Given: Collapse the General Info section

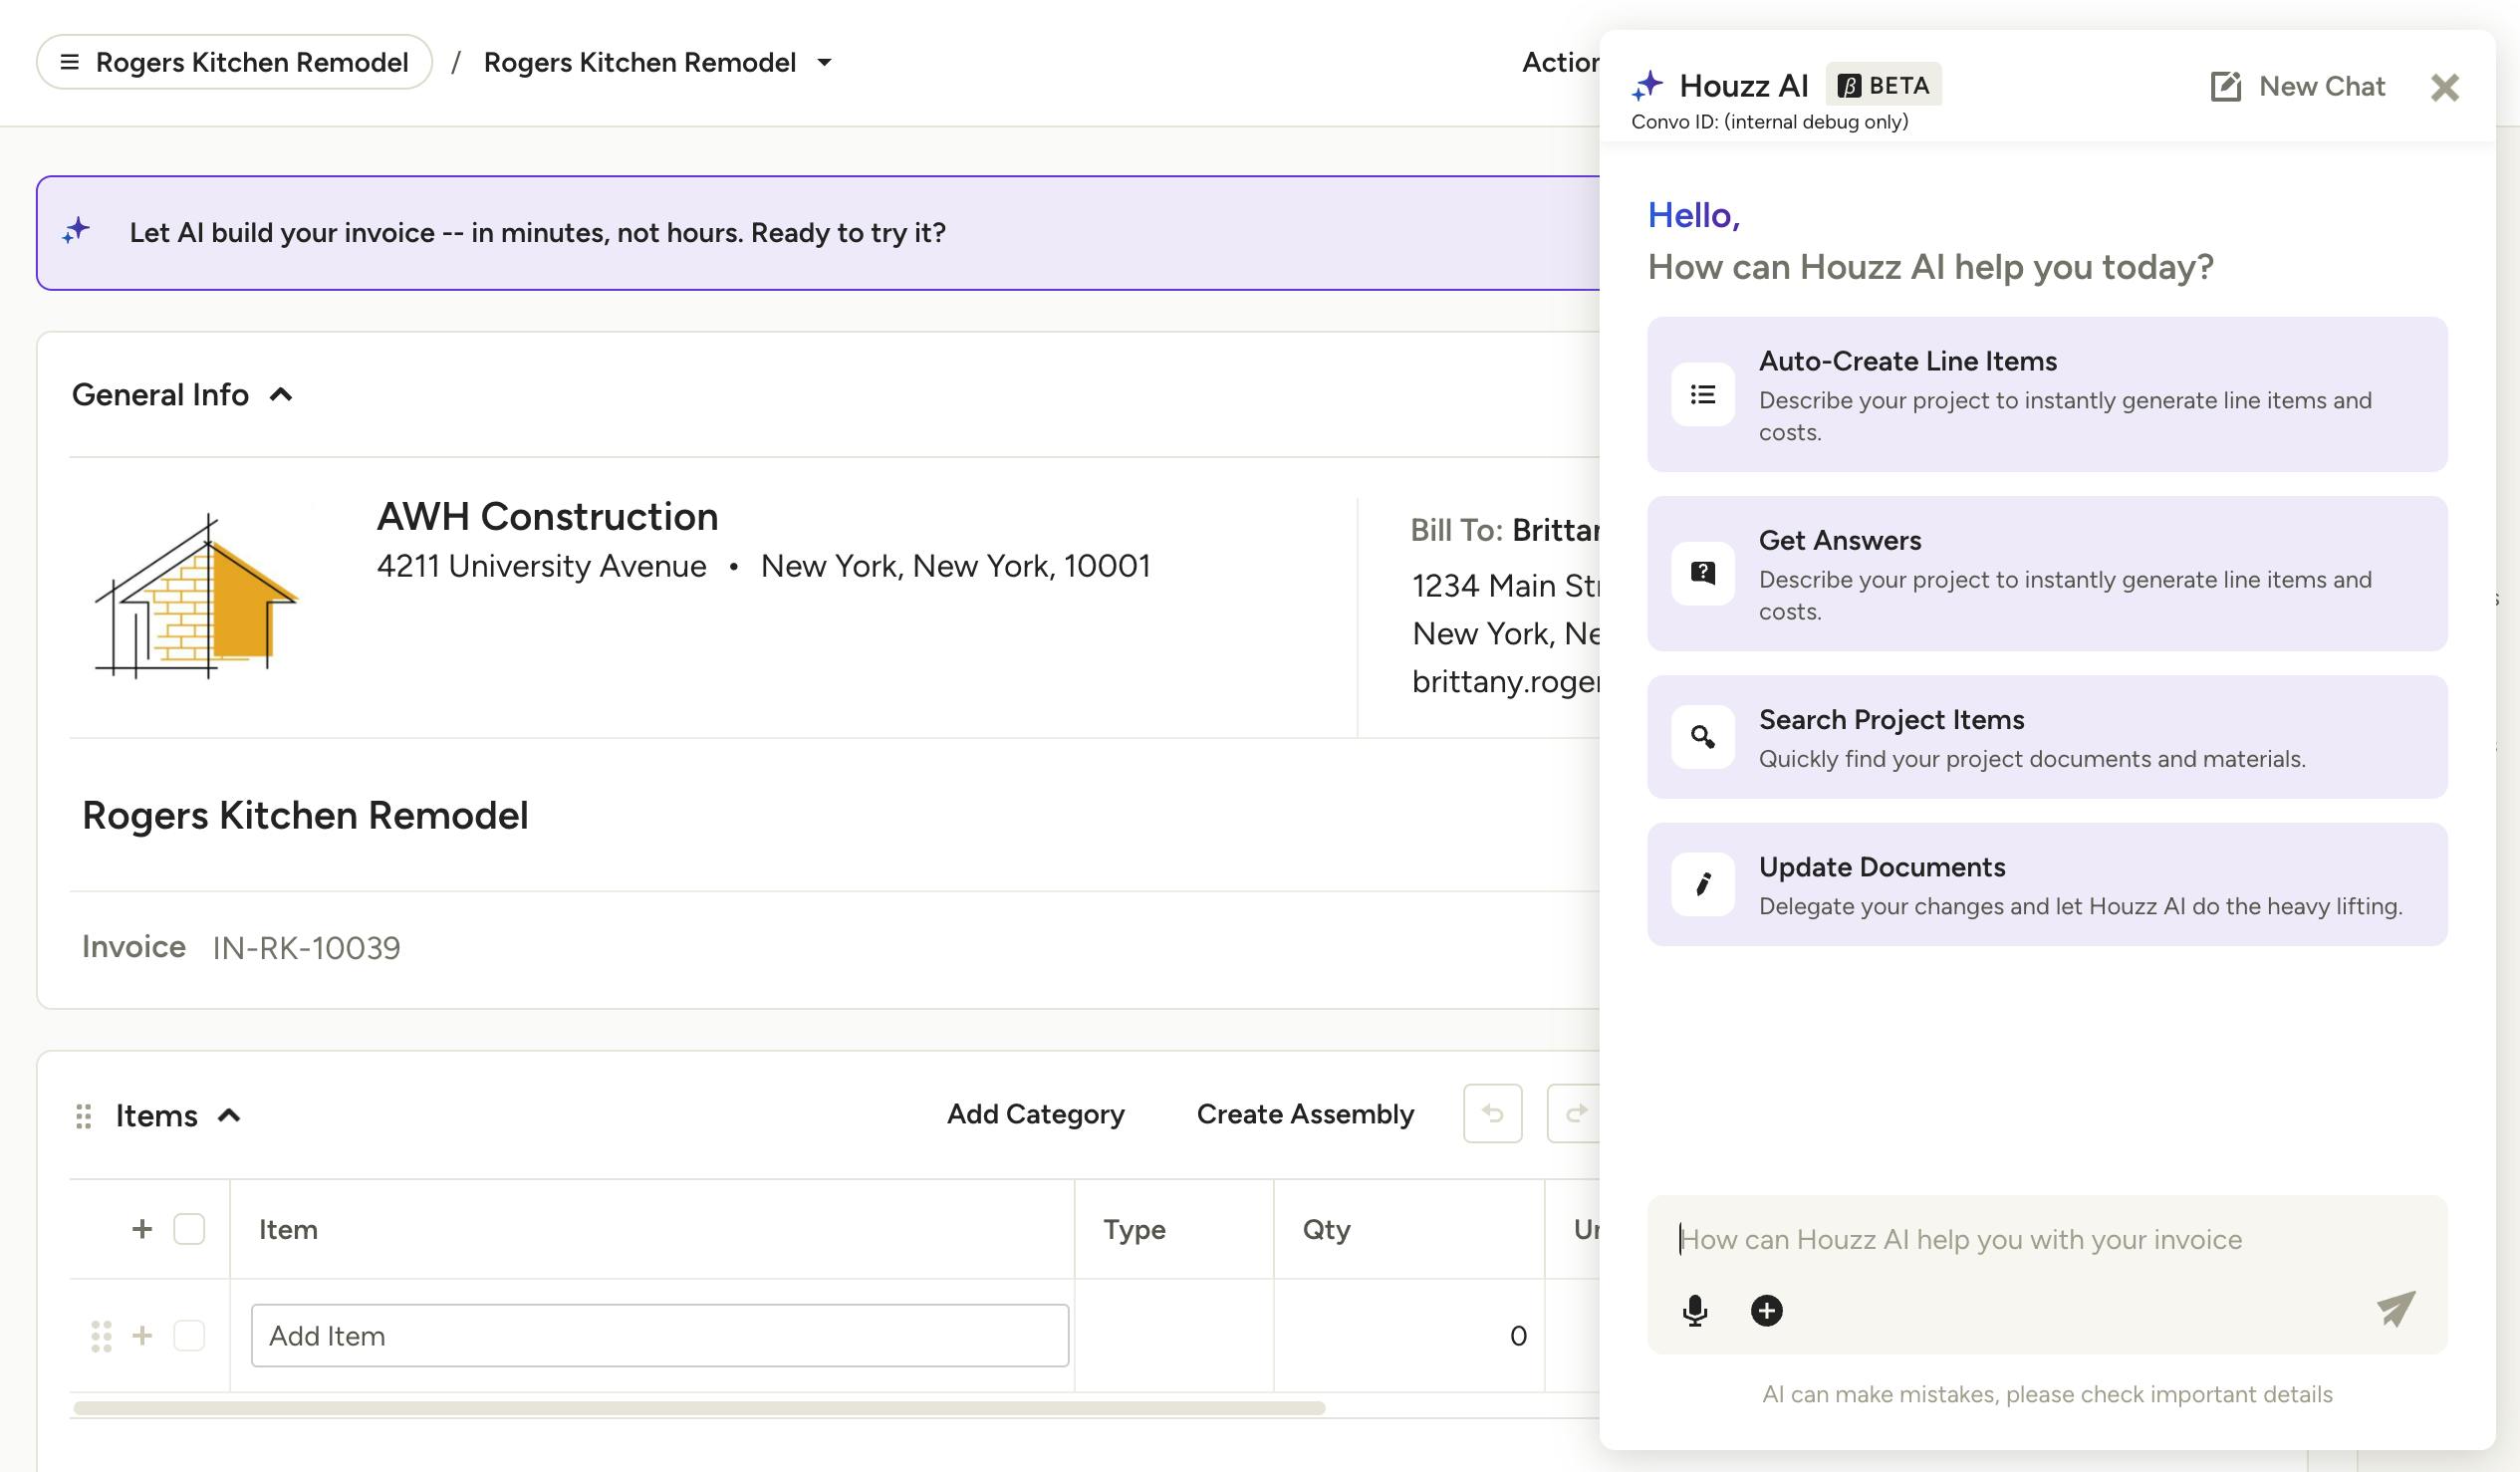Looking at the screenshot, I should tap(281, 395).
